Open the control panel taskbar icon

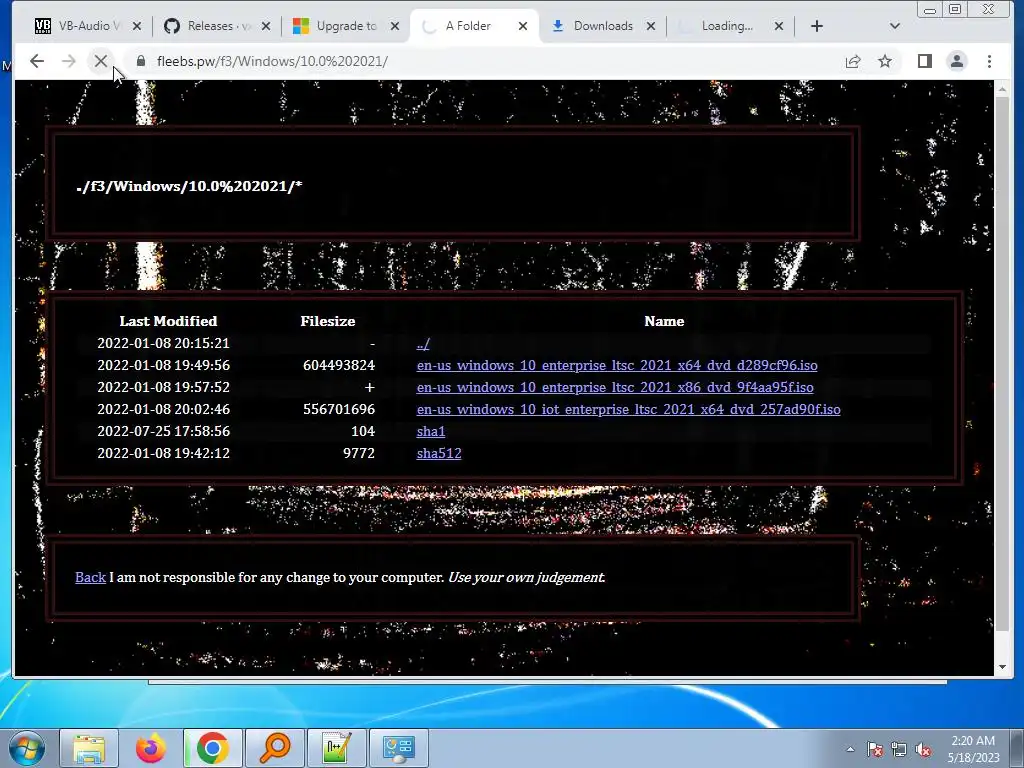(399, 748)
